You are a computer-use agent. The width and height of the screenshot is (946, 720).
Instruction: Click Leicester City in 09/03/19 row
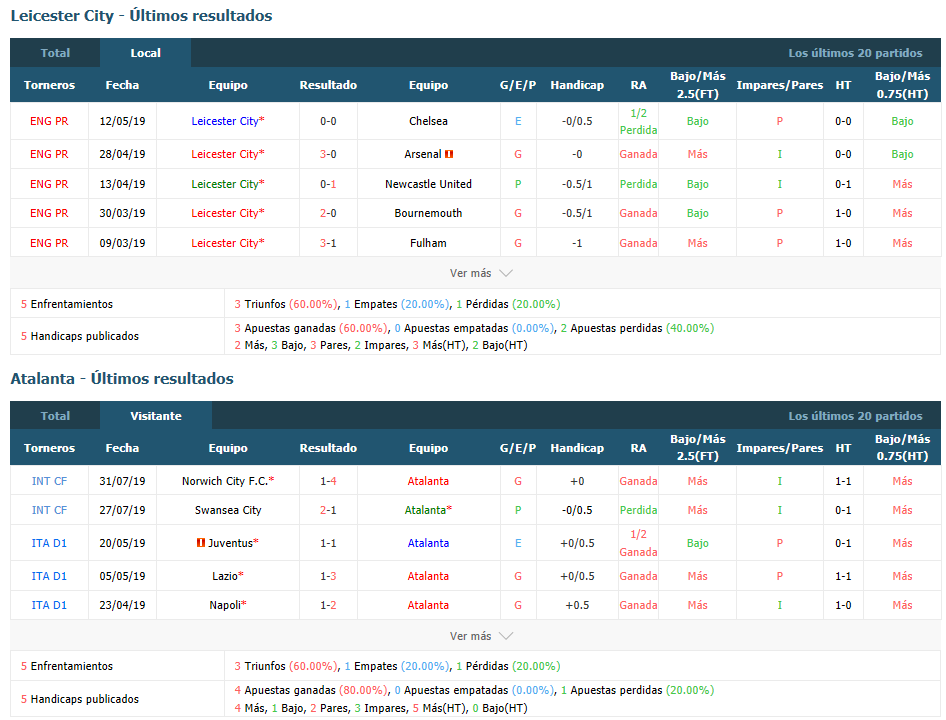click(x=225, y=243)
